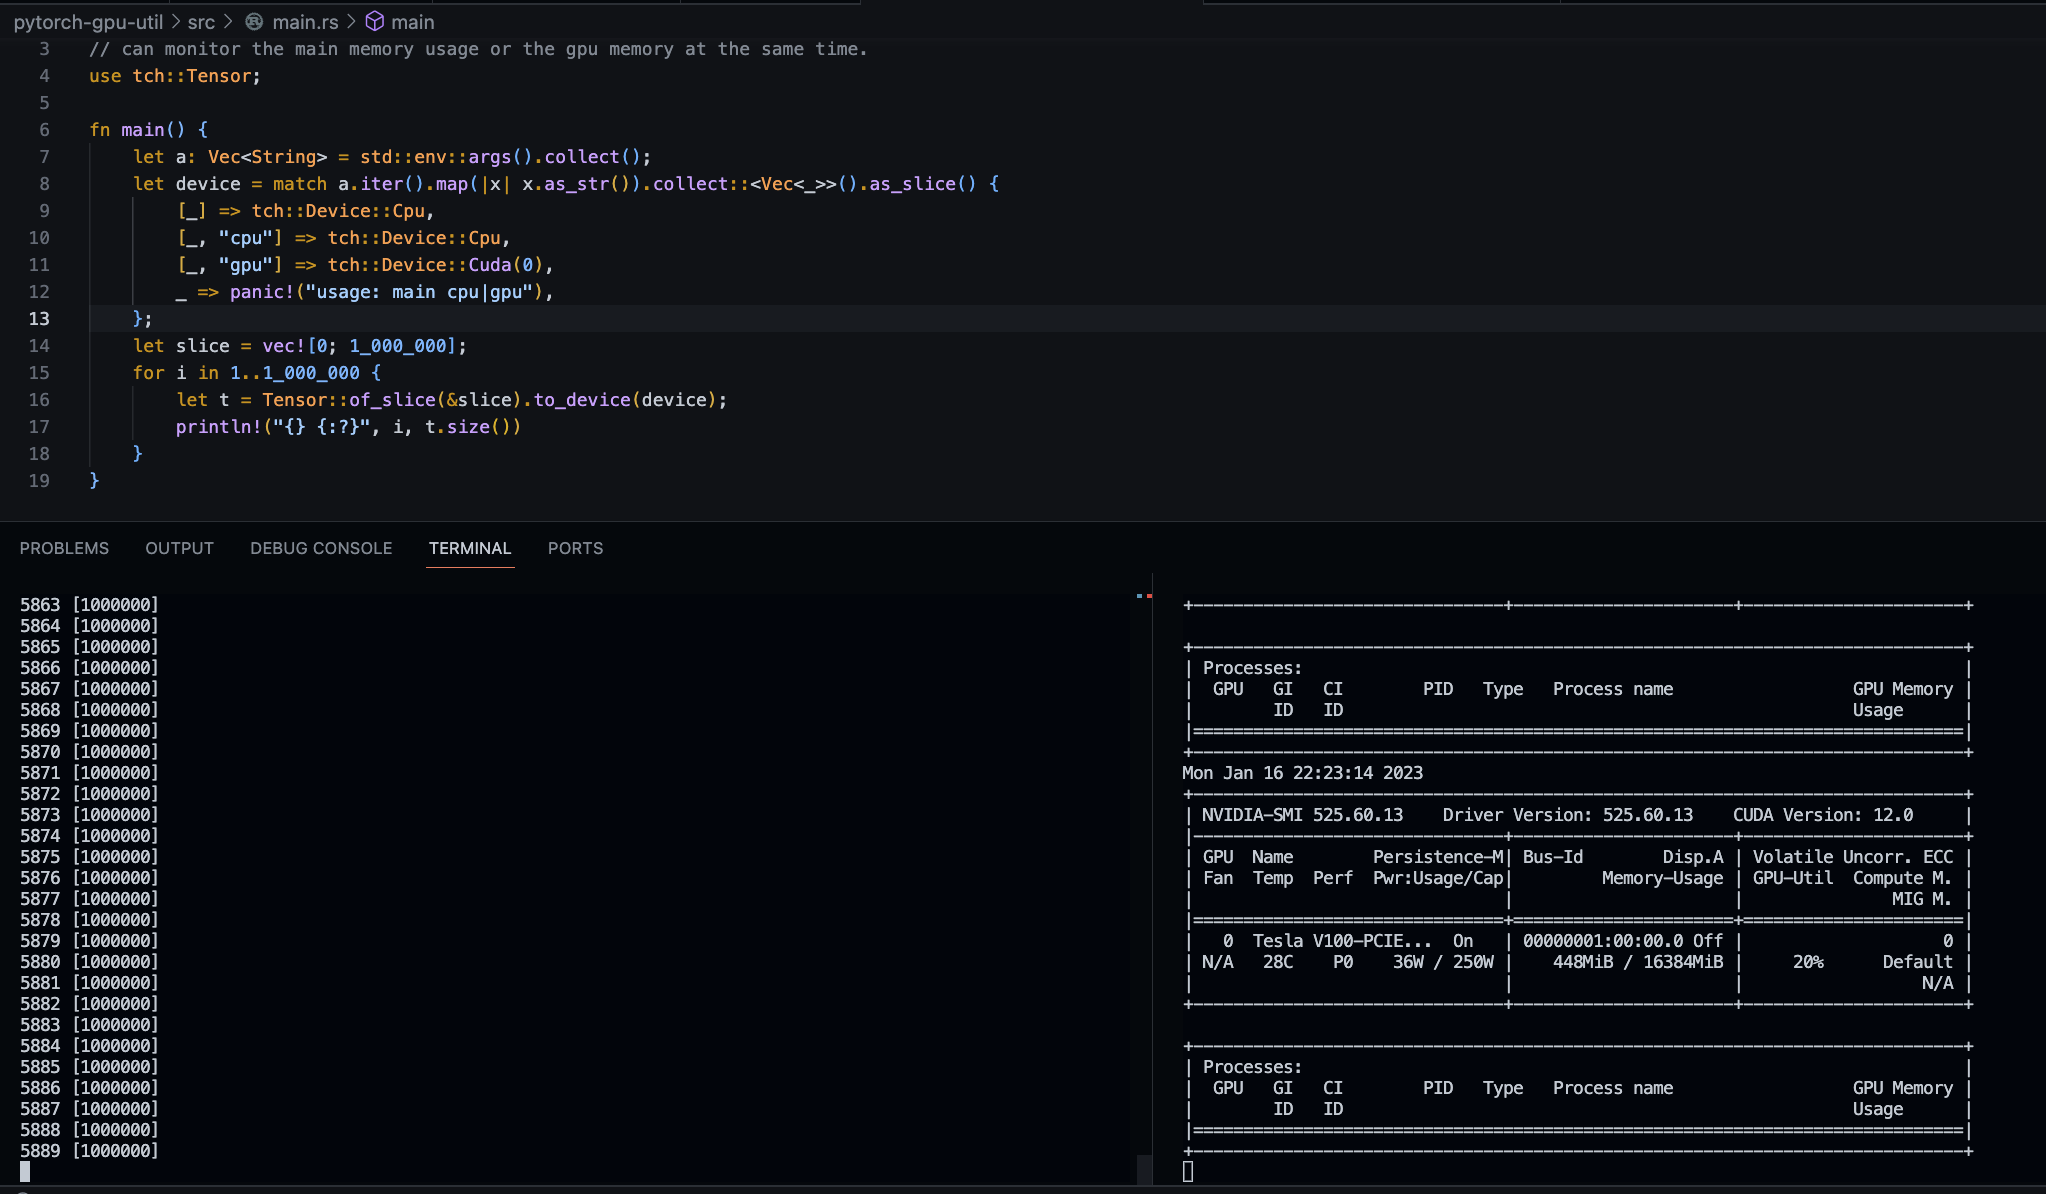Click the PORTS tab in panel

(575, 547)
